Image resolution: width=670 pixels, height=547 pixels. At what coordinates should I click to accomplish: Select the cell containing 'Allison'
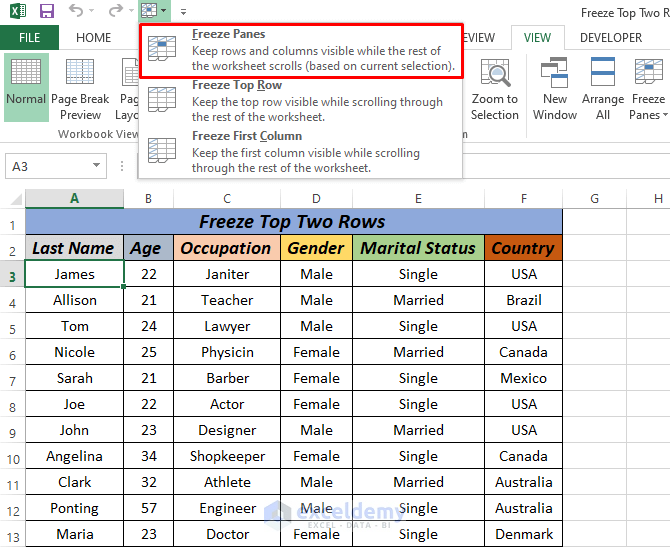click(74, 300)
